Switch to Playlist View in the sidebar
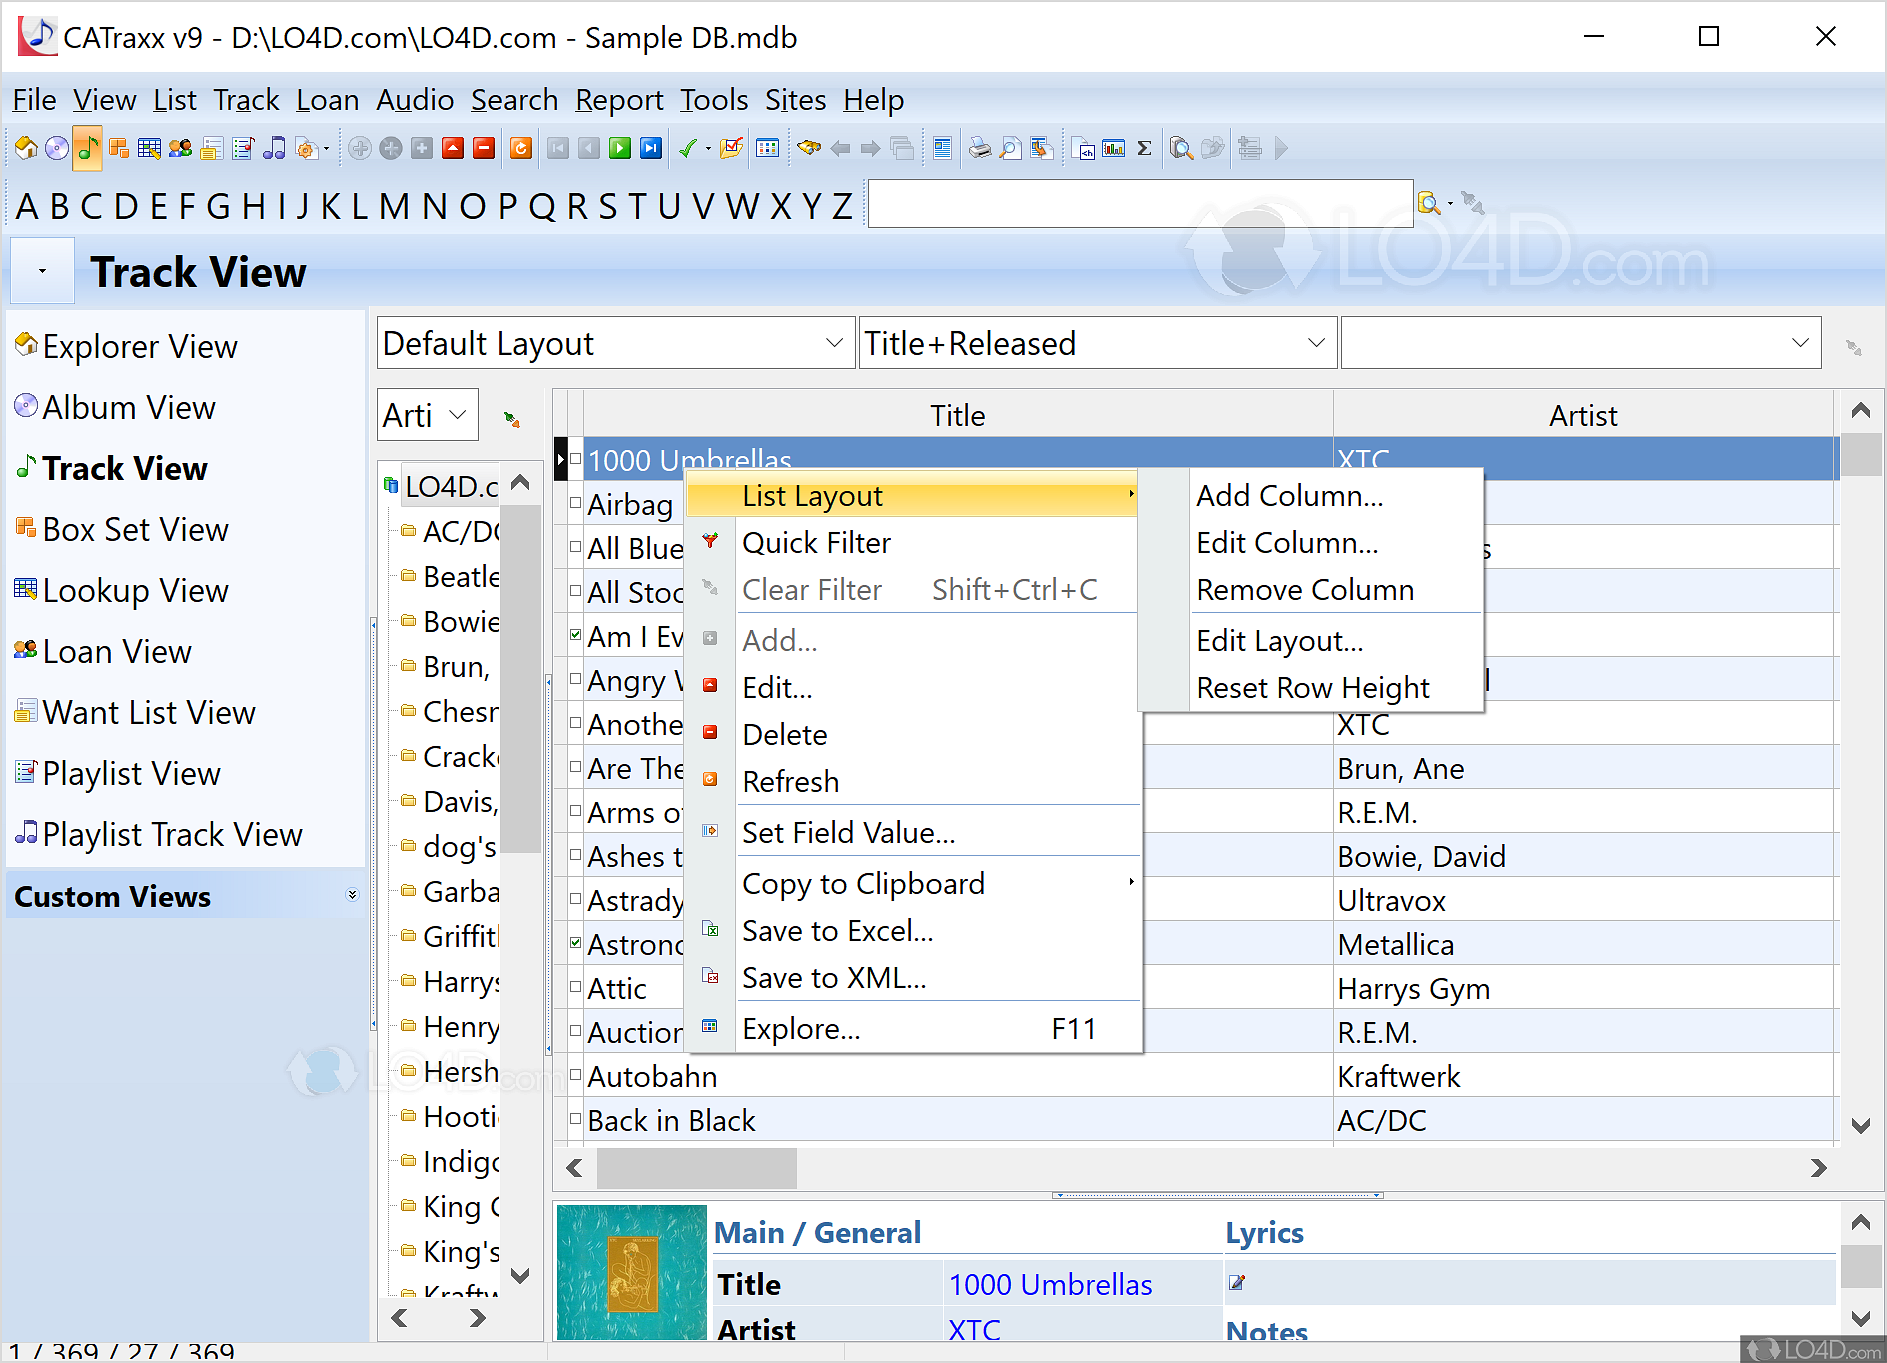This screenshot has height=1363, width=1887. coord(131,774)
